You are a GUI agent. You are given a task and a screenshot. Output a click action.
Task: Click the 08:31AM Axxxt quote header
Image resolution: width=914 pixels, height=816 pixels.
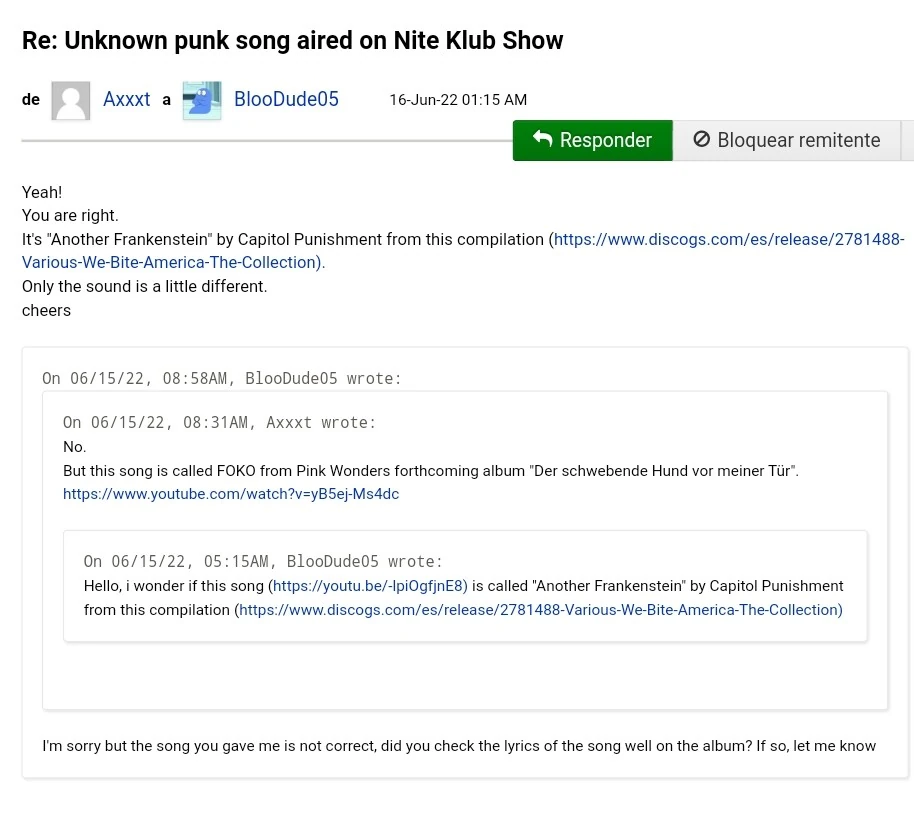coord(220,423)
